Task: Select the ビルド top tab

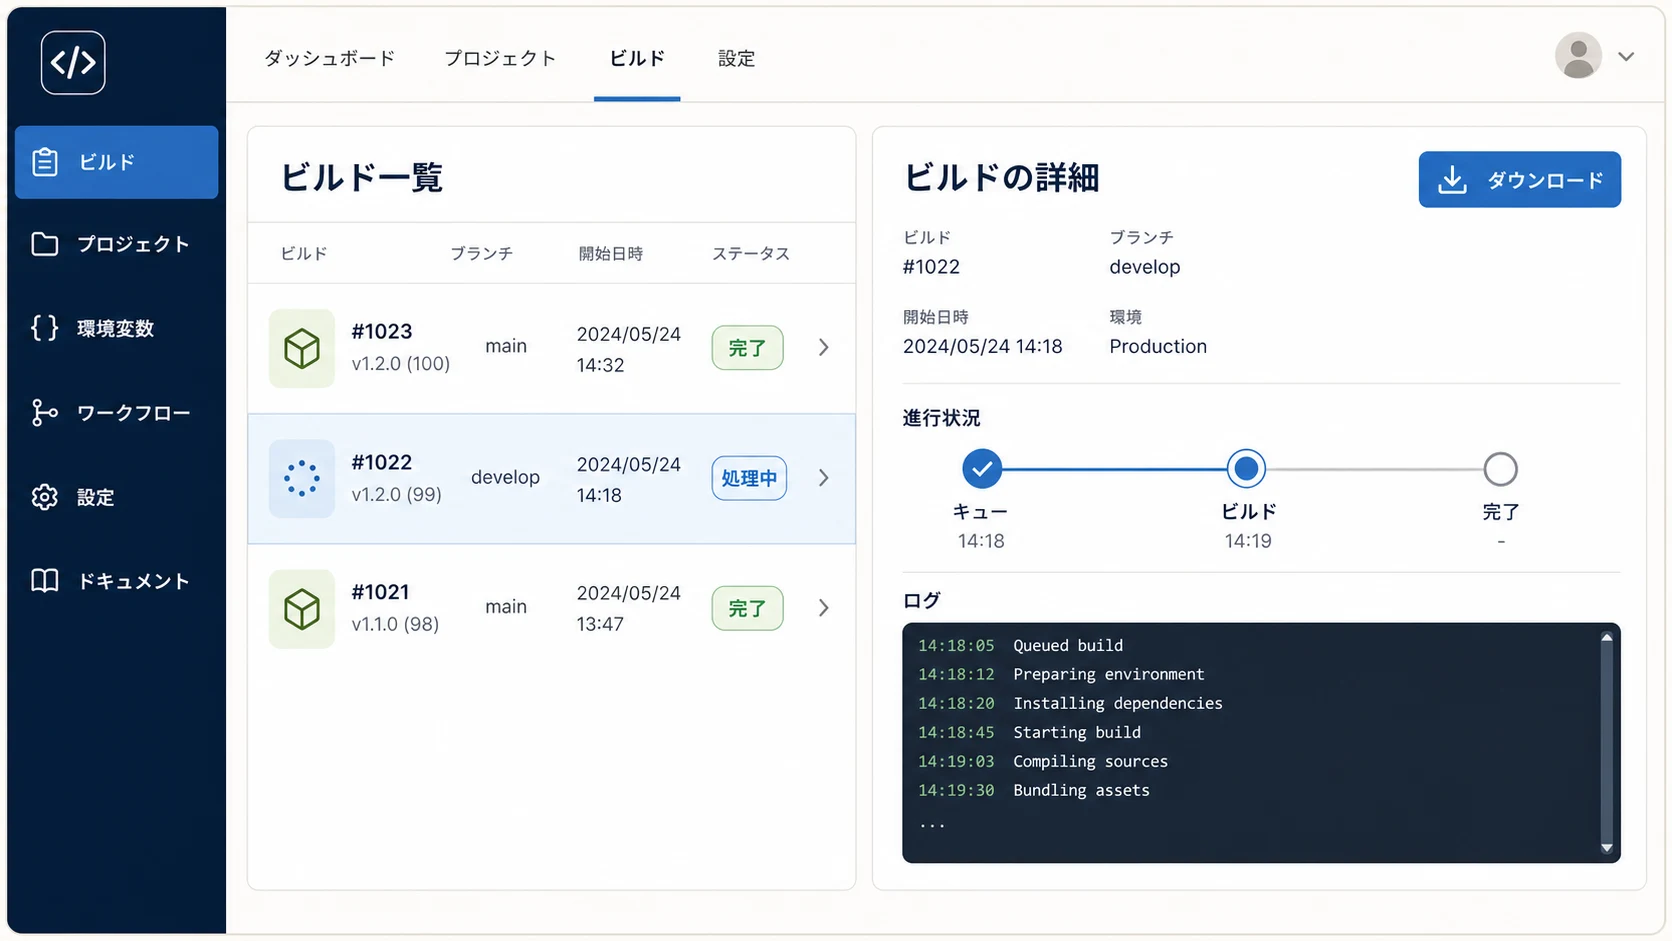Action: (637, 58)
